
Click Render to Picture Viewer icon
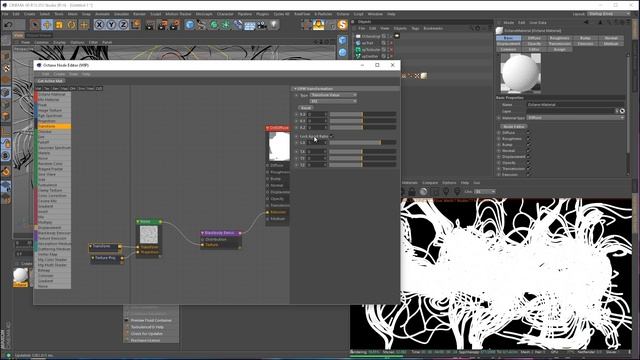click(x=162, y=25)
